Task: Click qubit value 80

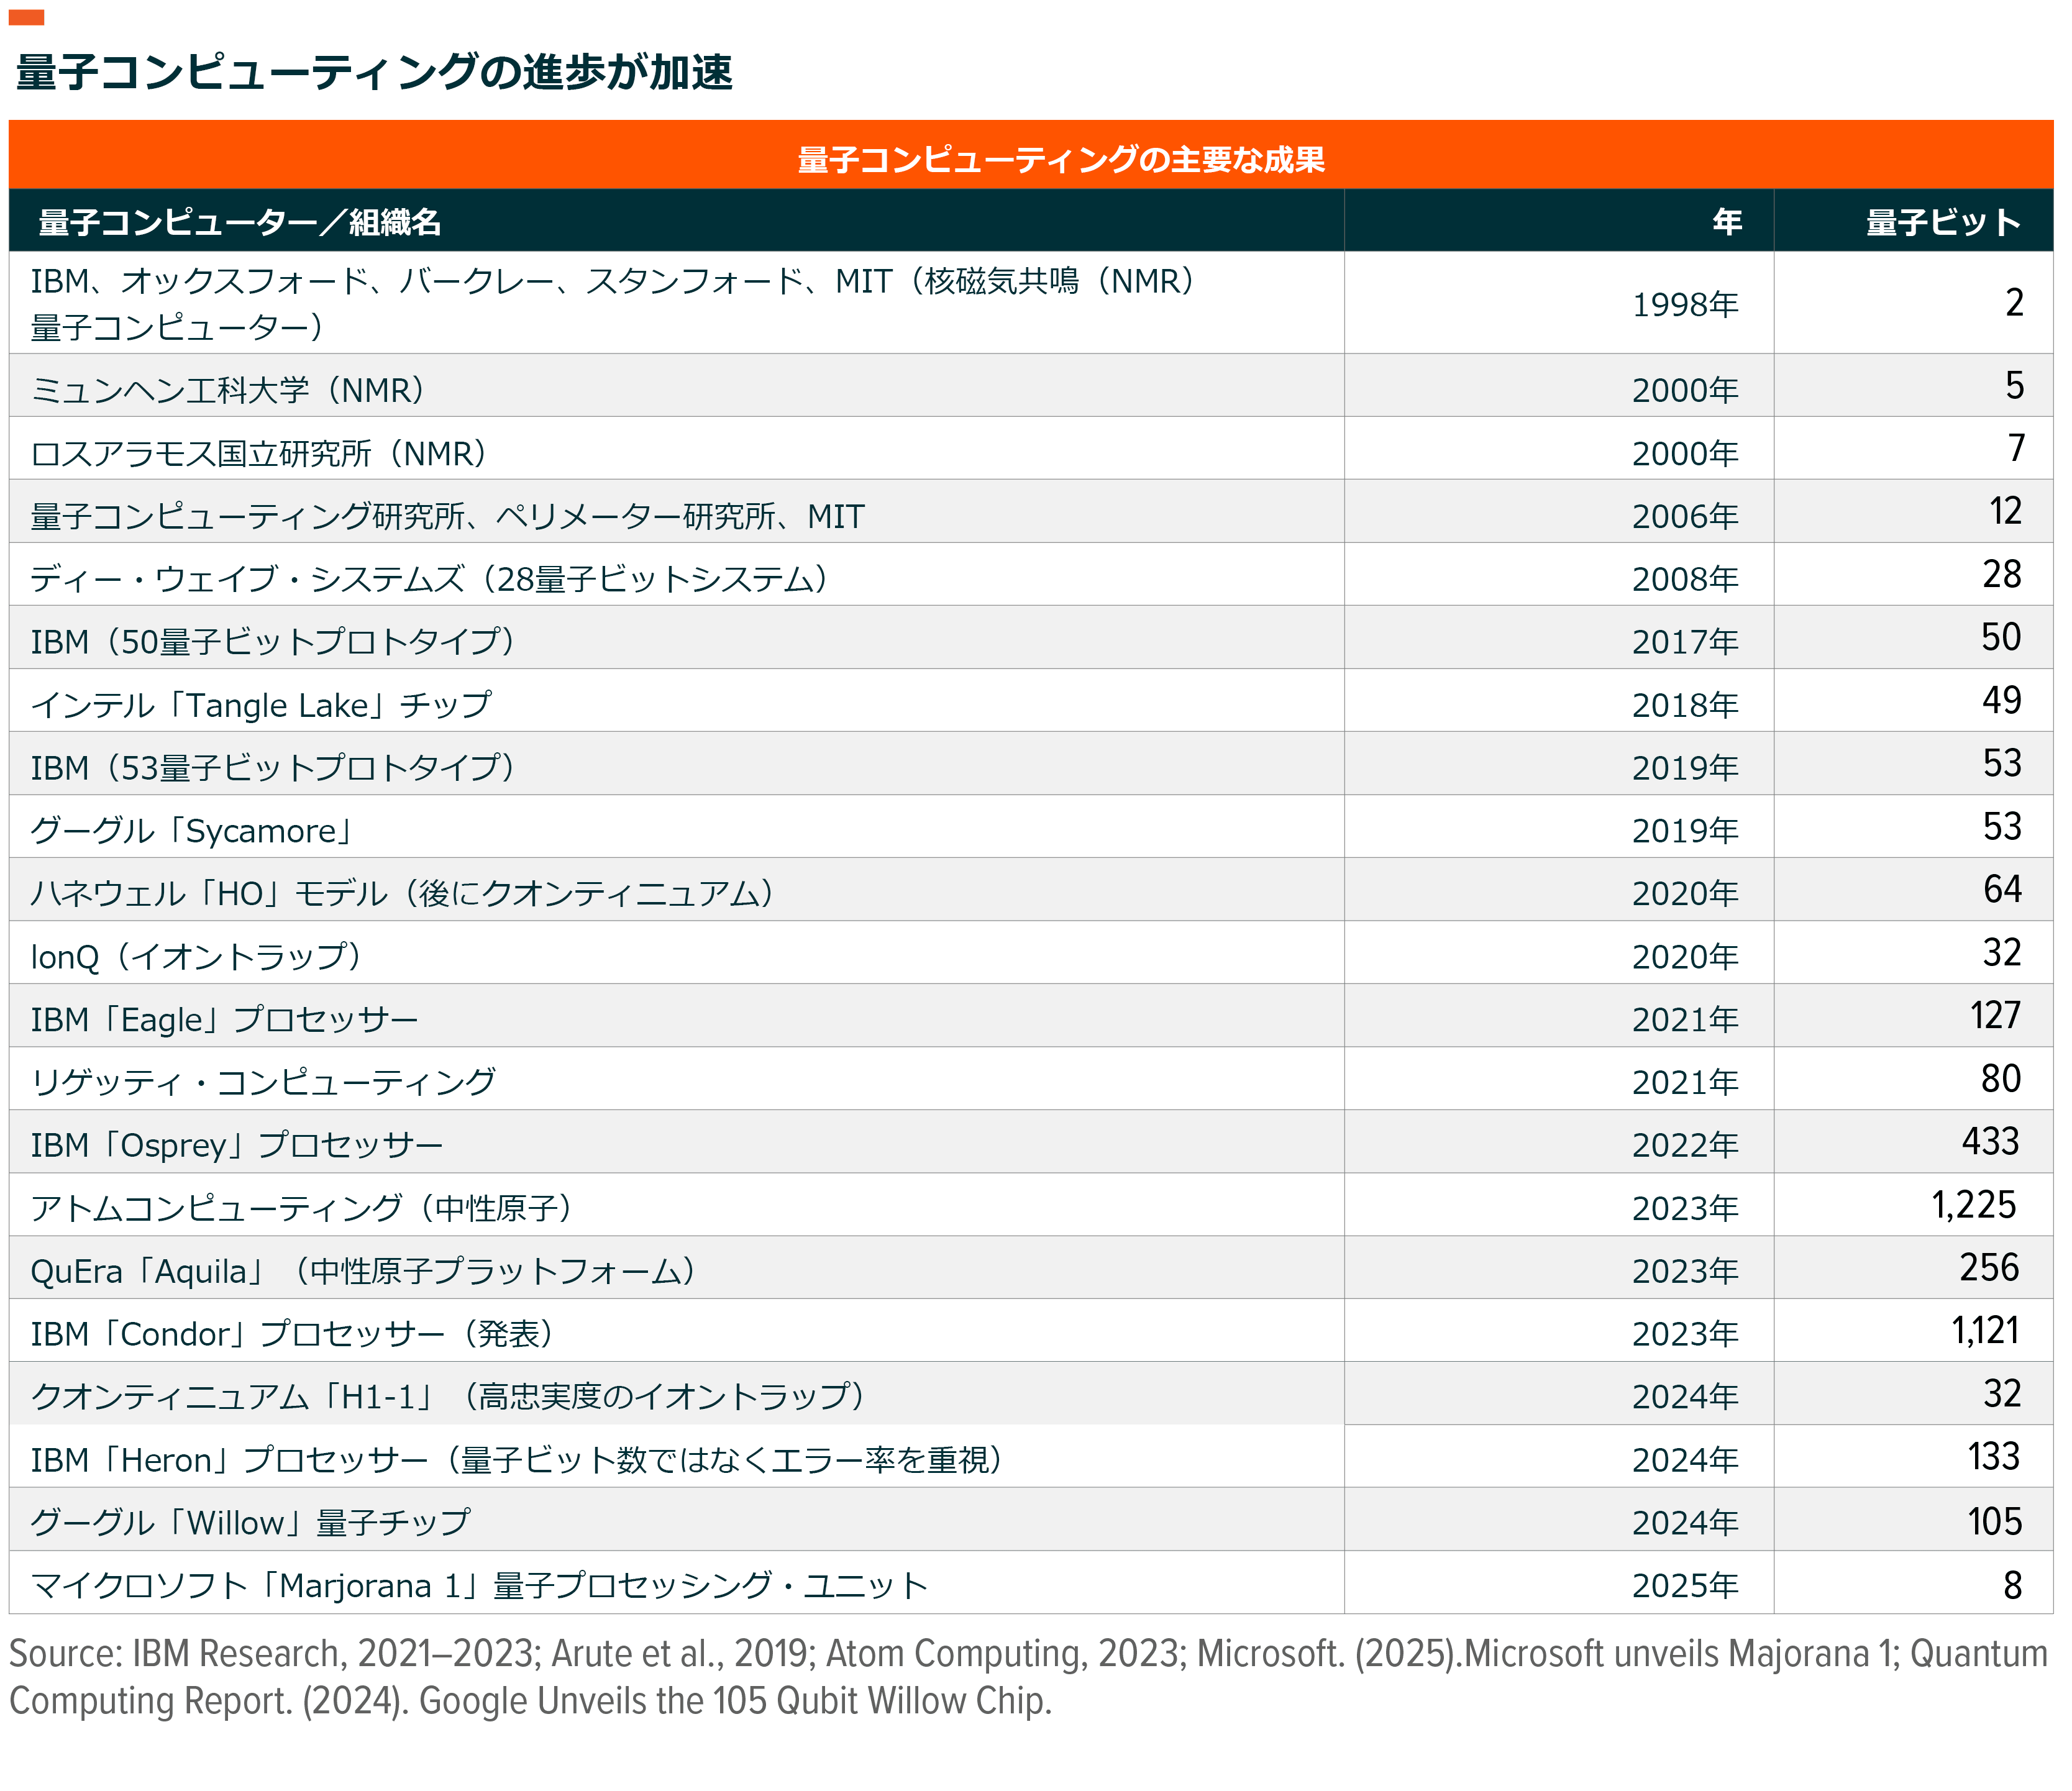Action: (2002, 1078)
